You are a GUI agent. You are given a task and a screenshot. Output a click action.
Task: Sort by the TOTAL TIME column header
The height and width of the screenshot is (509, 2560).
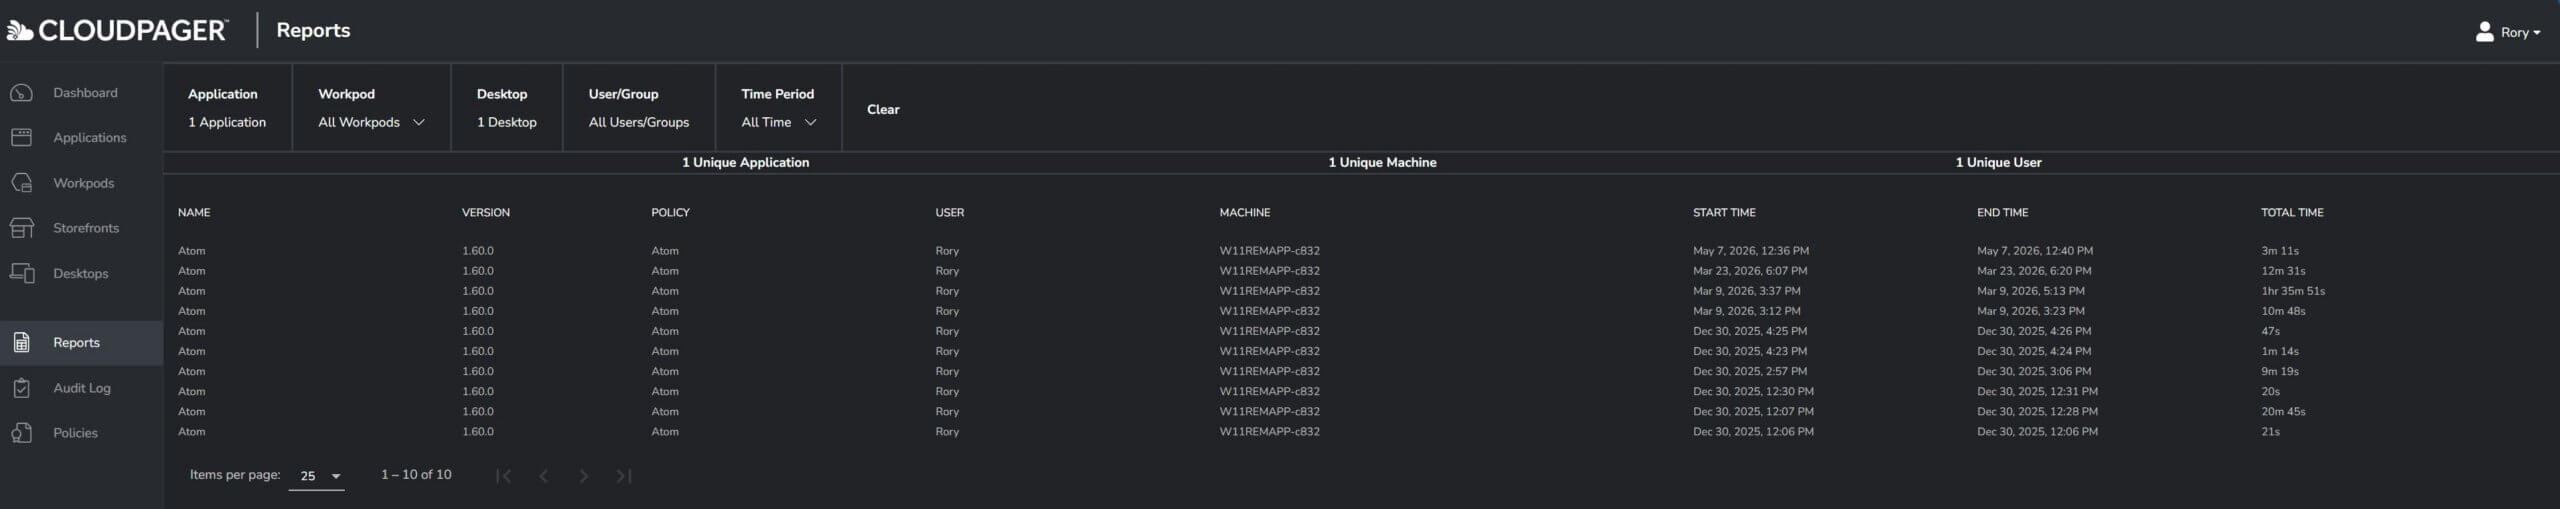click(2292, 213)
